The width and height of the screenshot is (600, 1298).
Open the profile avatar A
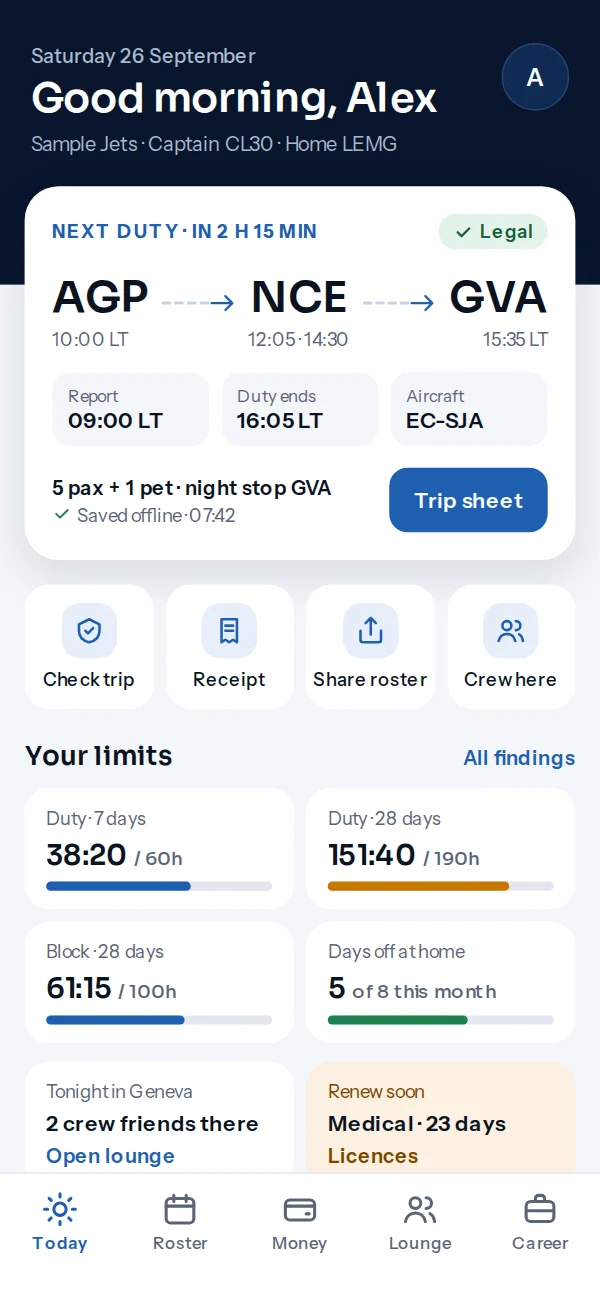(535, 77)
